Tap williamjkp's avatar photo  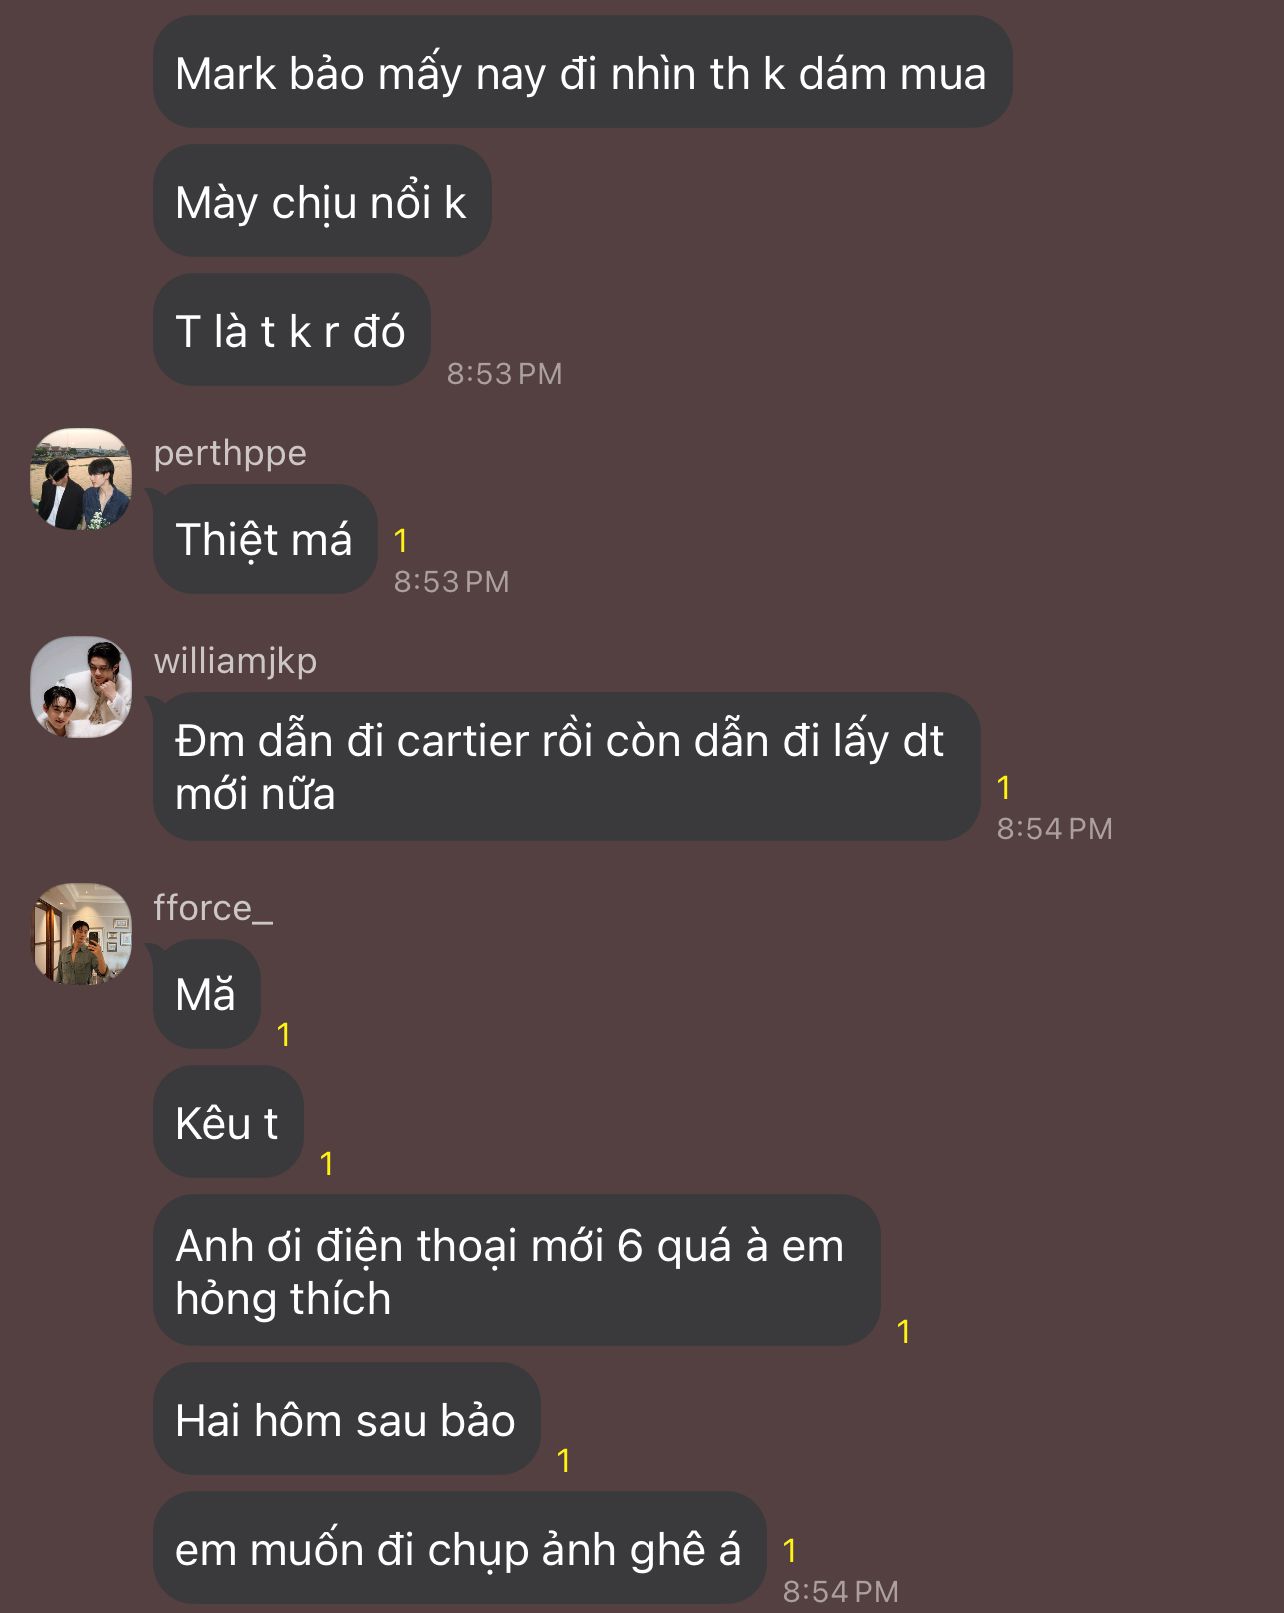81,687
